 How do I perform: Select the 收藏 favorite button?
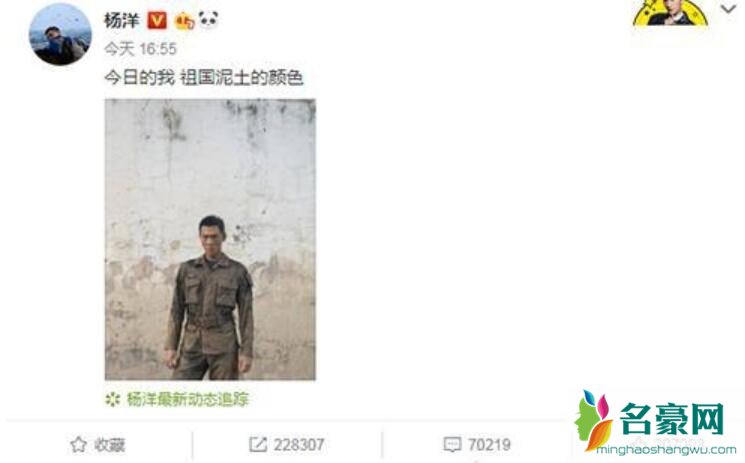[x=97, y=444]
